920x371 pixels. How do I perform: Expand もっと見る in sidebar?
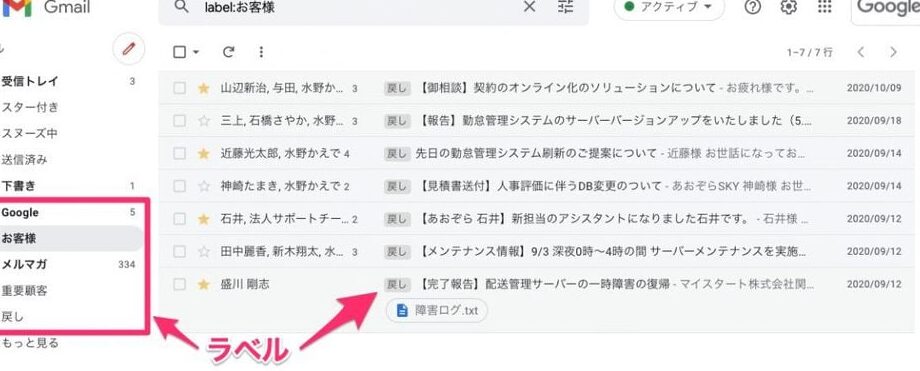pyautogui.click(x=30, y=343)
